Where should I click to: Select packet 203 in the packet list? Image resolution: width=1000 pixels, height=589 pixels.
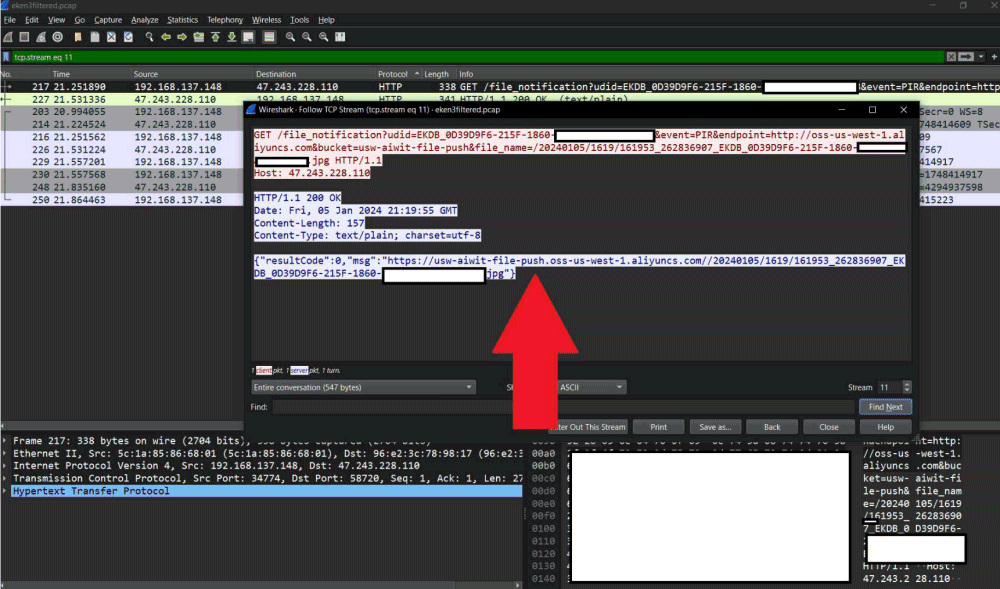[122, 112]
